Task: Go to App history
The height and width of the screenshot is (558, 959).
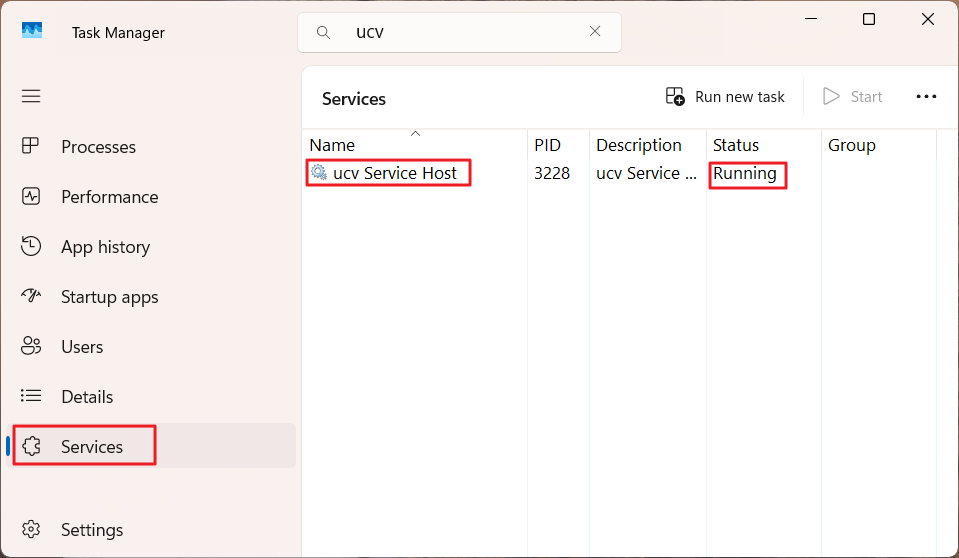Action: click(105, 247)
